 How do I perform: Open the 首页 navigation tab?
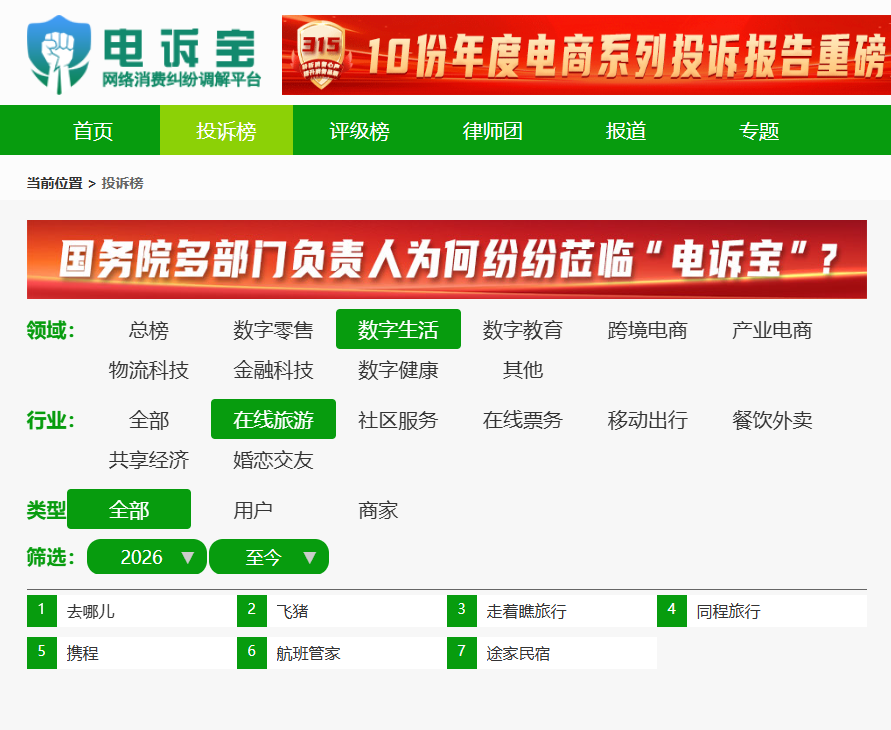[x=93, y=131]
